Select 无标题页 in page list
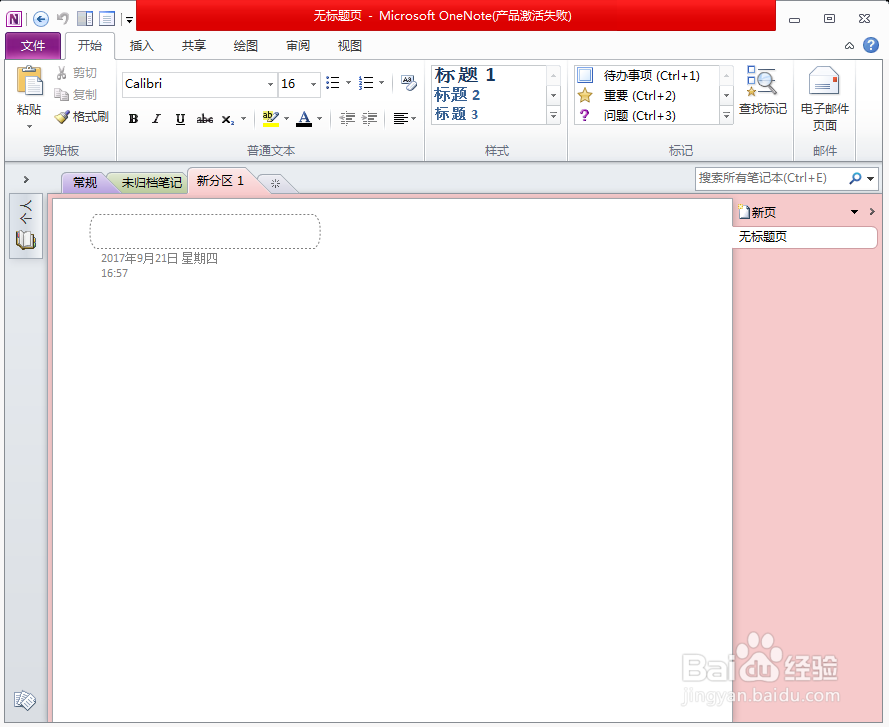The image size is (889, 727). (x=805, y=237)
